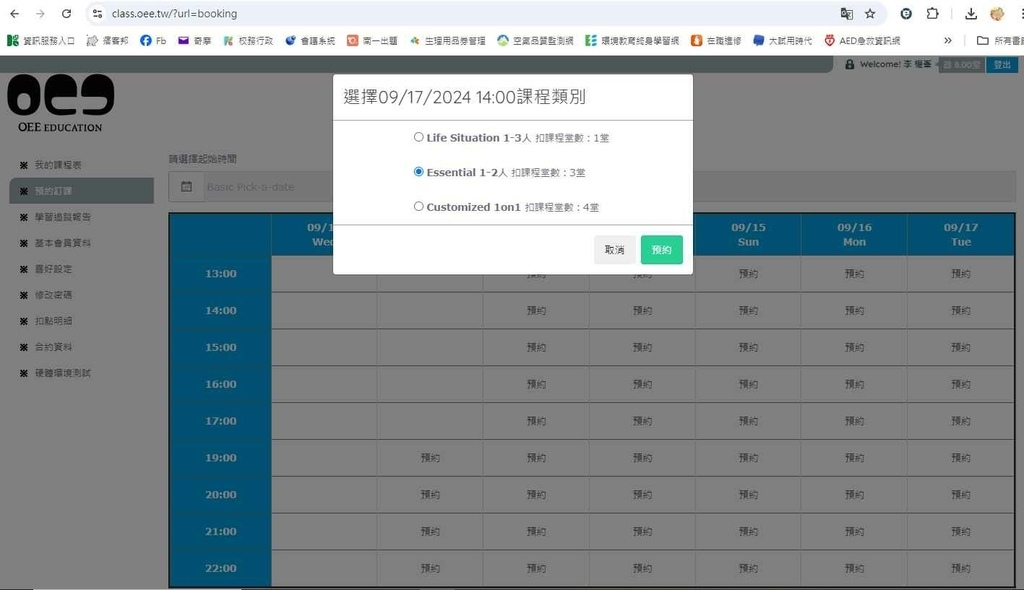
Task: Open 修改密碼 in the sidebar
Action: (53, 295)
